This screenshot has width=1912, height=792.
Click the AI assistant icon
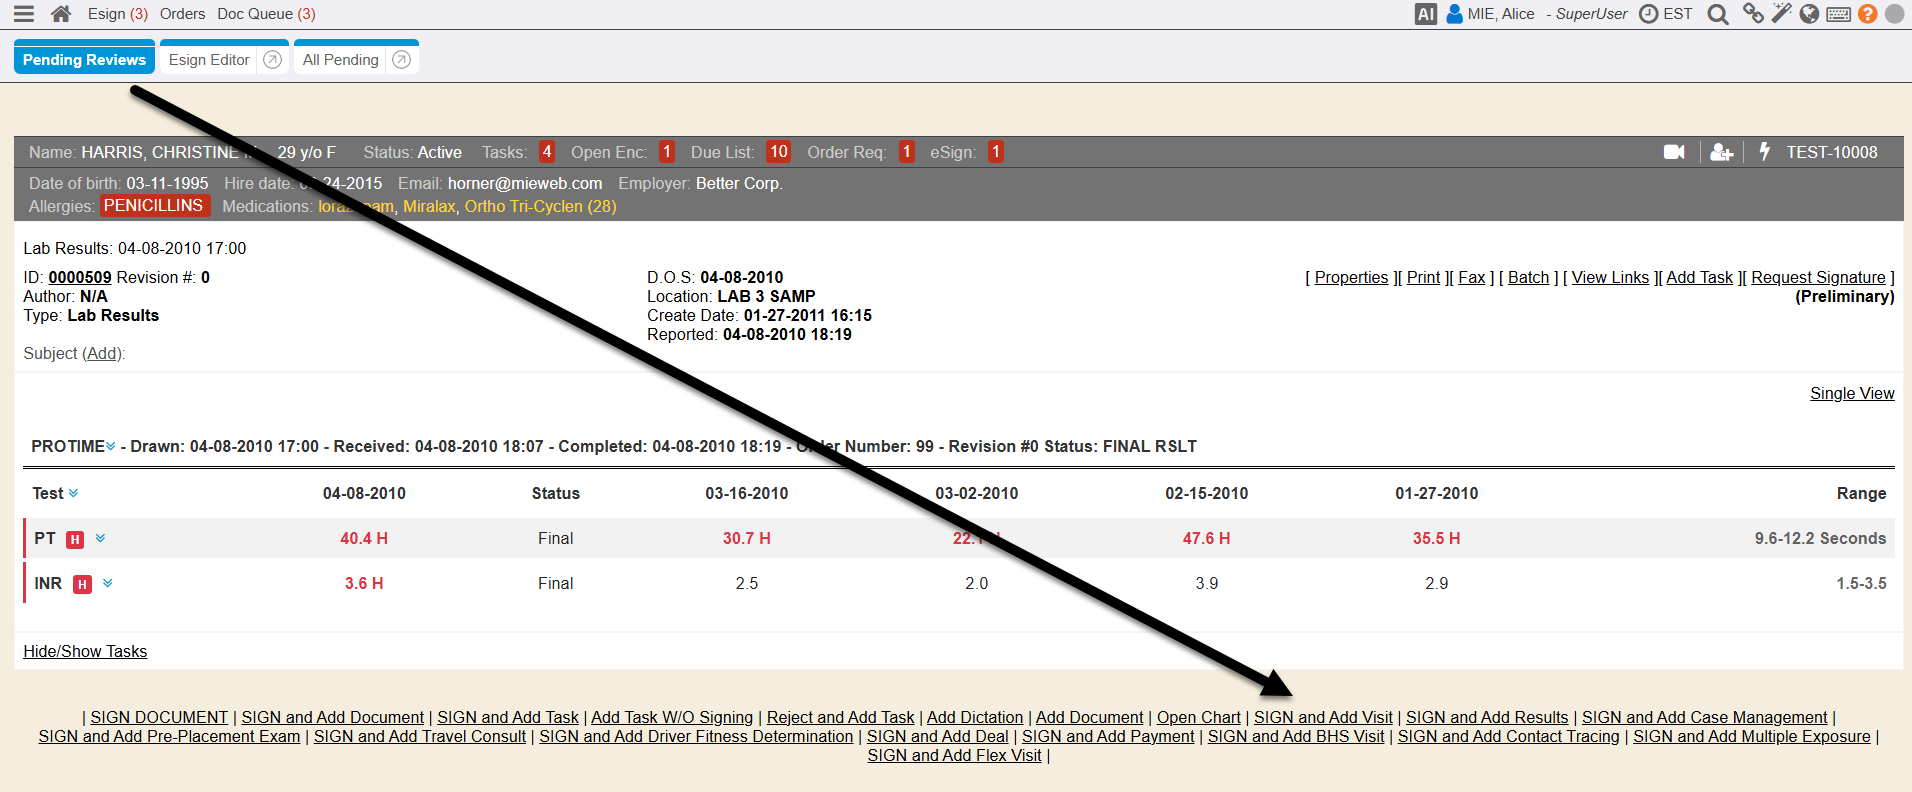pos(1426,14)
